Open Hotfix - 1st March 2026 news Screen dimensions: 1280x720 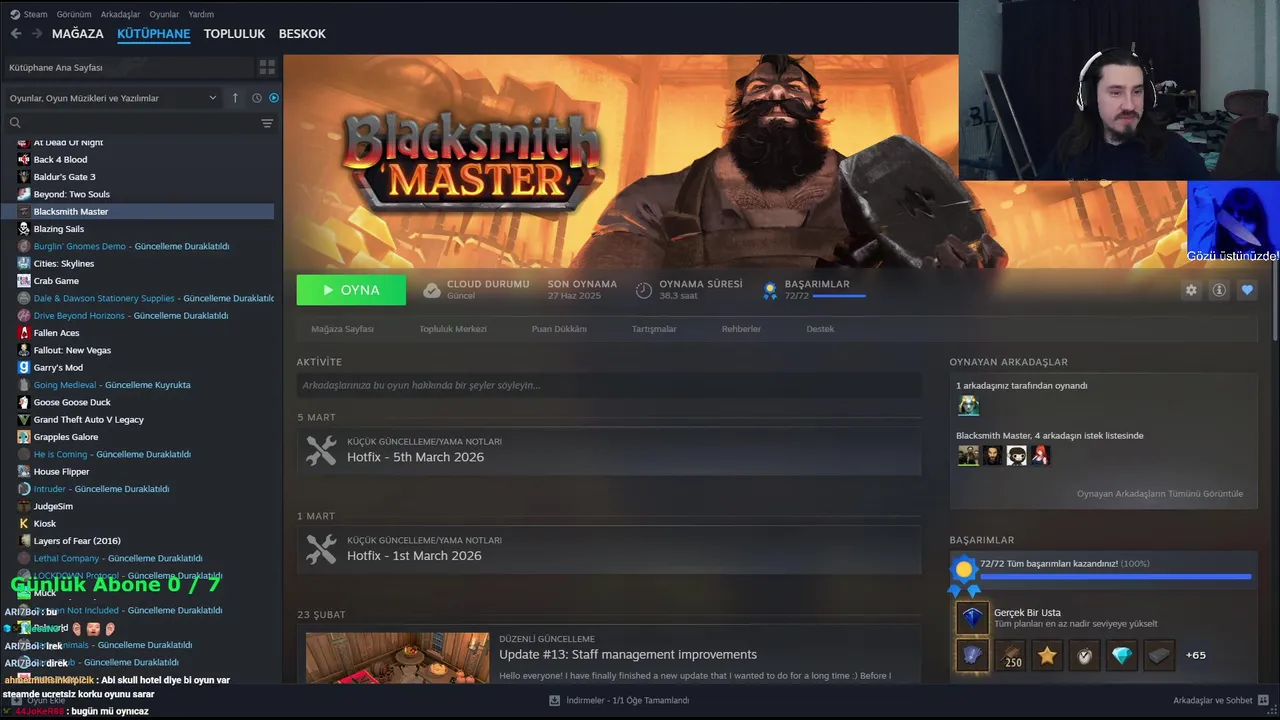[609, 549]
